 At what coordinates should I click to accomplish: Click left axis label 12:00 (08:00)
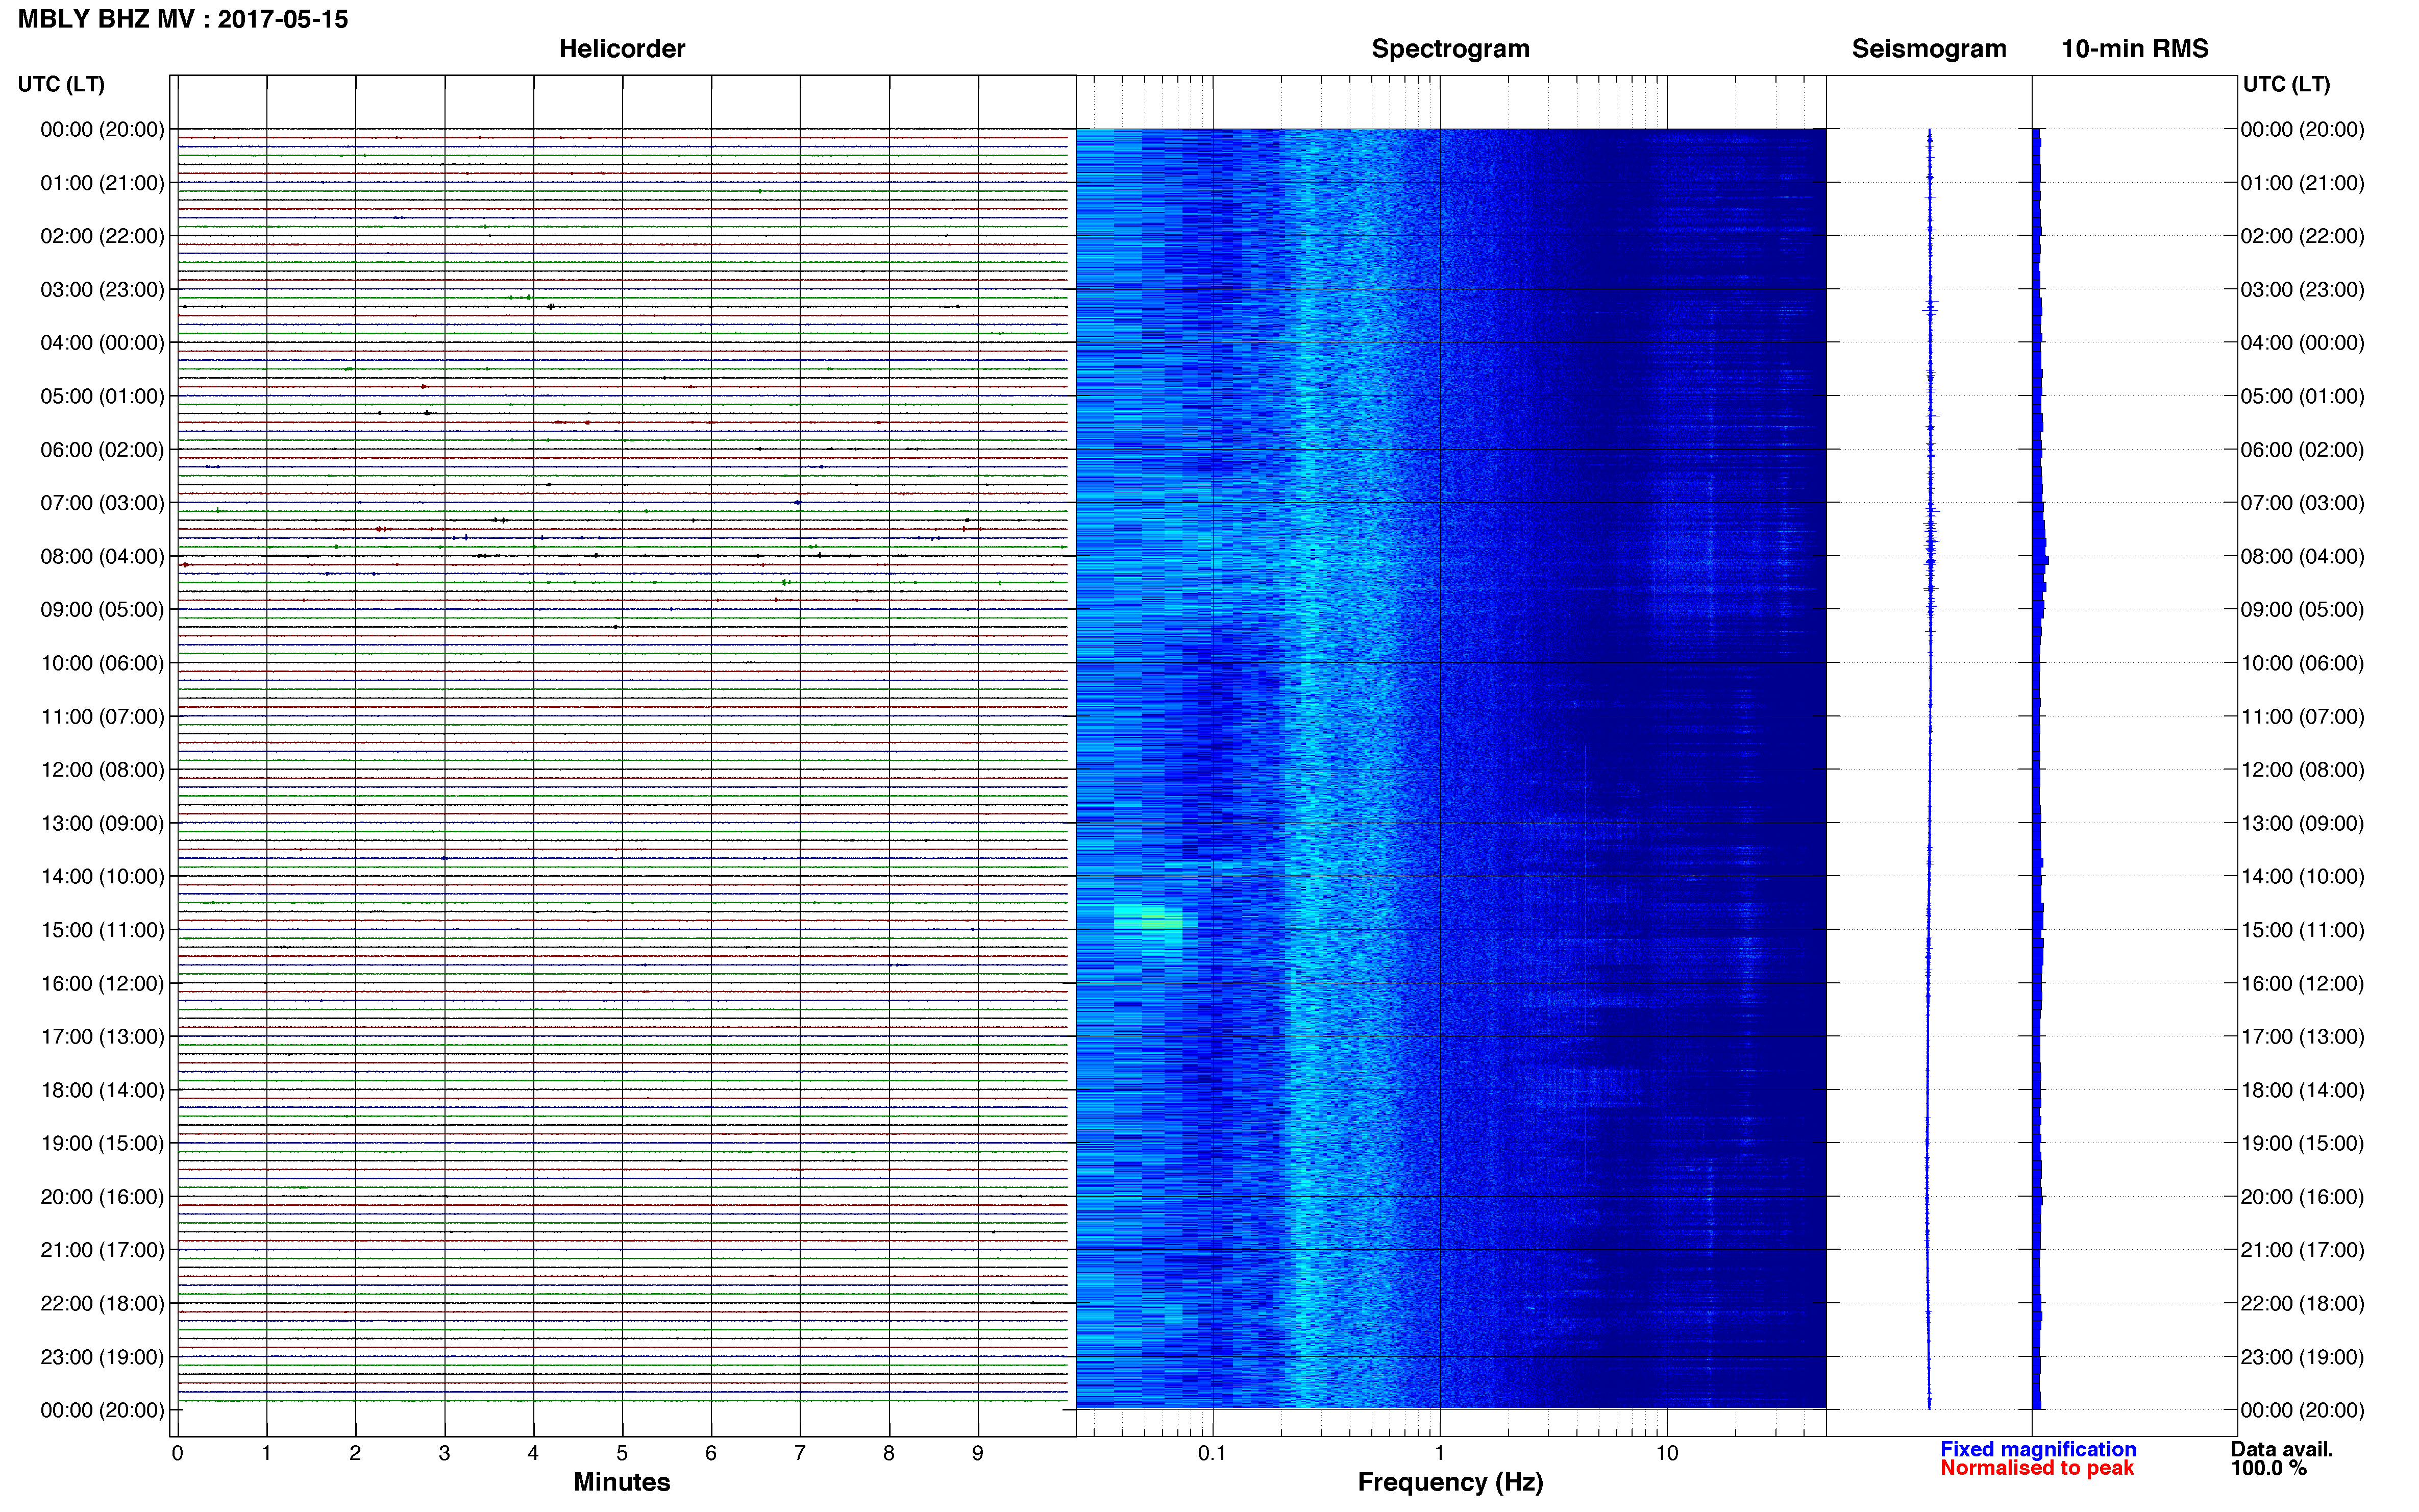click(x=102, y=770)
